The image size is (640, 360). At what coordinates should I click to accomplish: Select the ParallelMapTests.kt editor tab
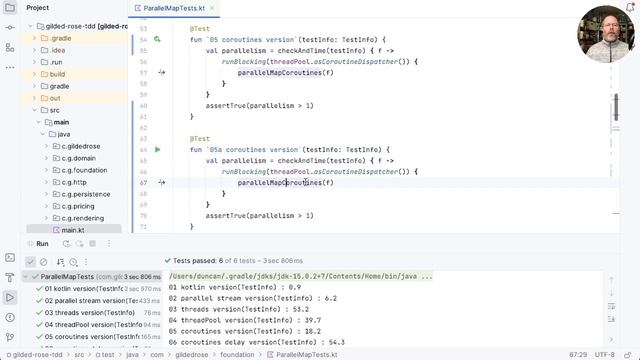click(174, 8)
